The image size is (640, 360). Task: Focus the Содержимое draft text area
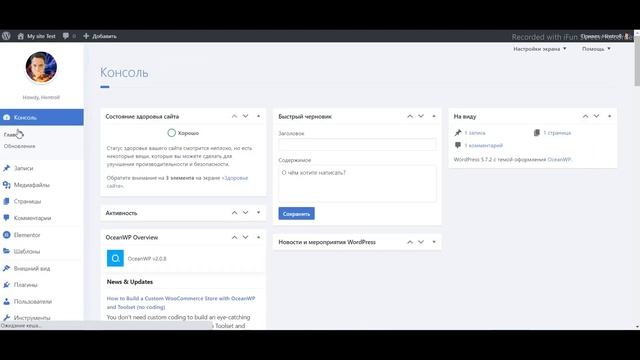pyautogui.click(x=357, y=183)
